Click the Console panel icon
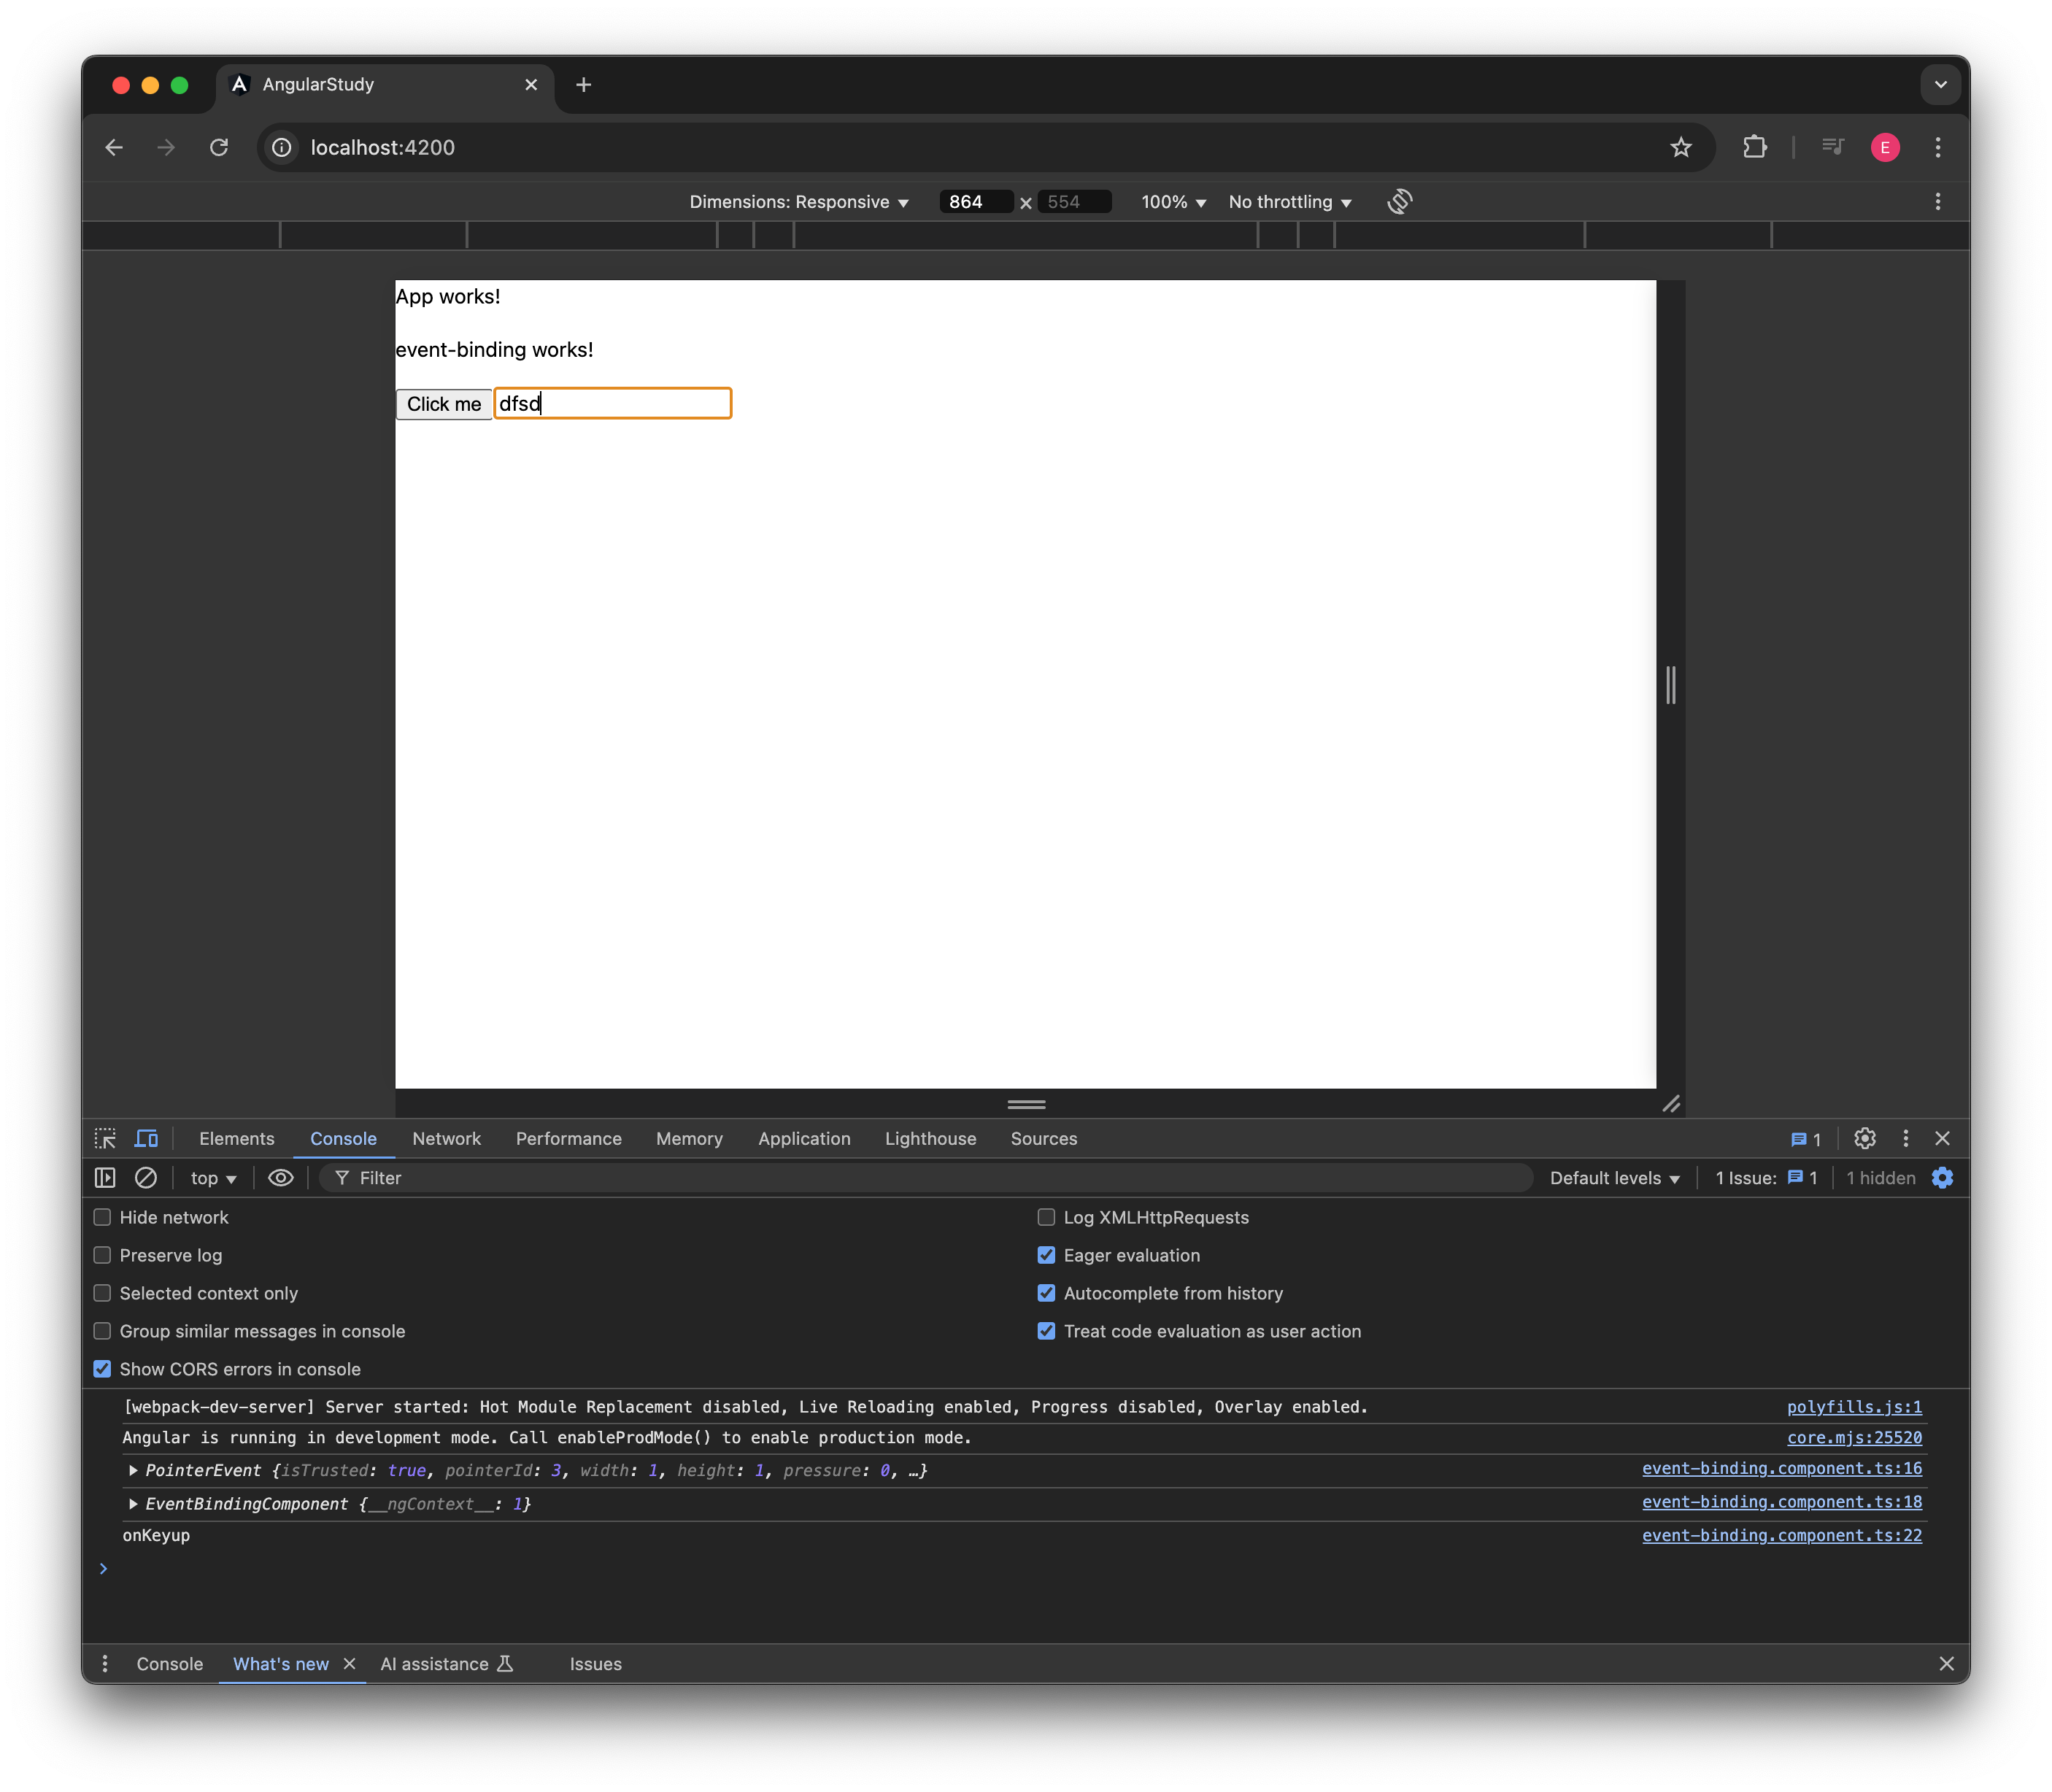This screenshot has height=1792, width=2052. point(344,1138)
